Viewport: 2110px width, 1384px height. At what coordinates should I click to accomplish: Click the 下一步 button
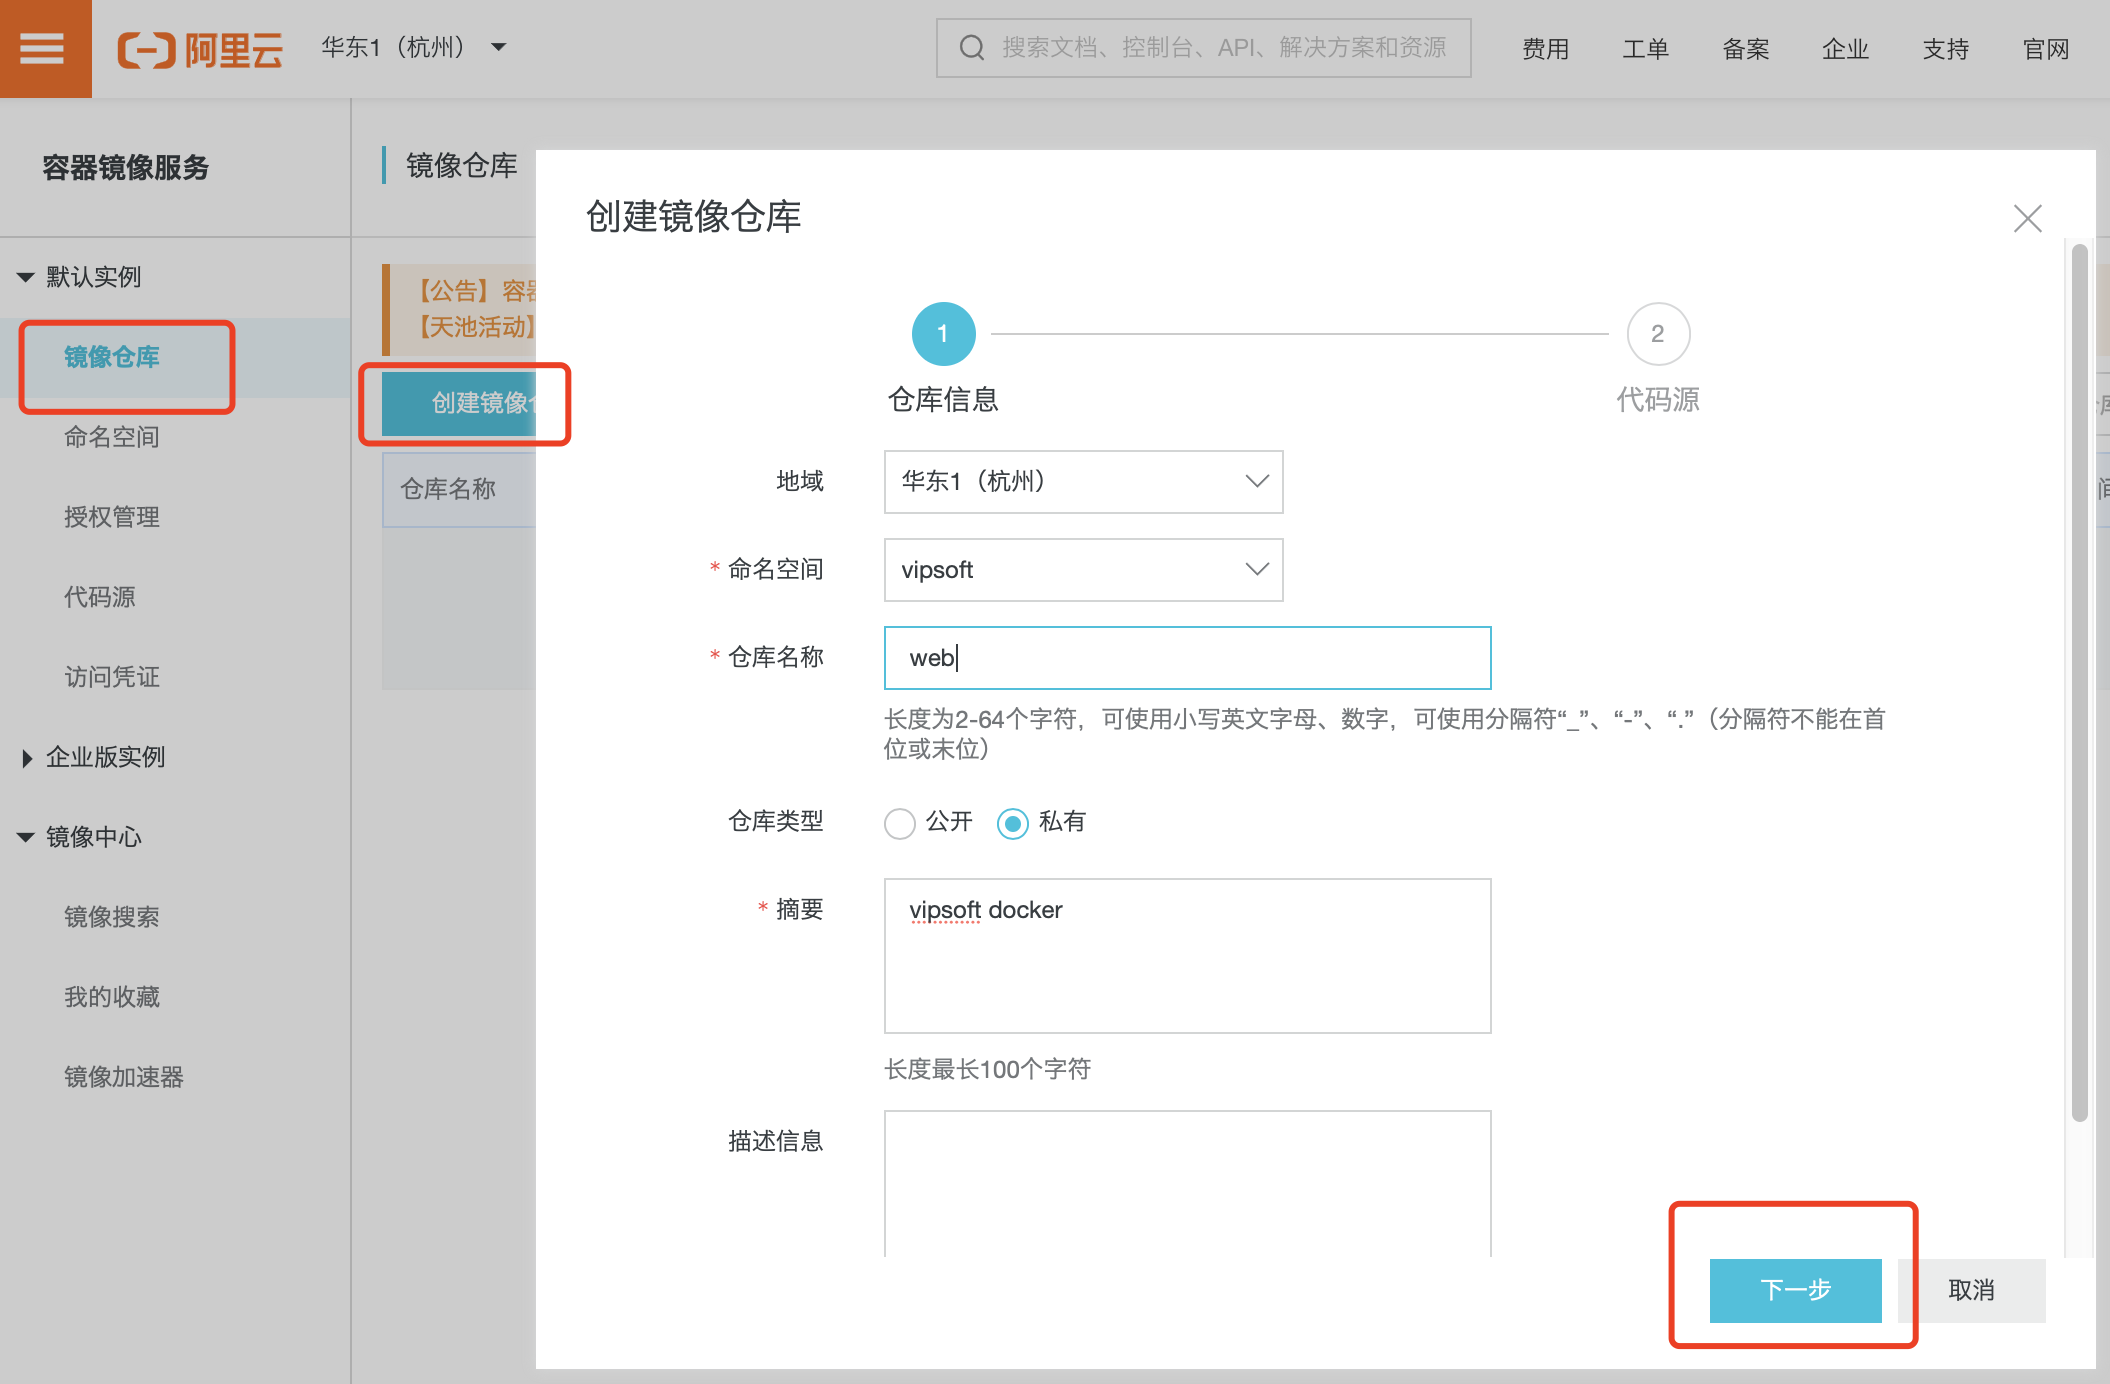click(1794, 1290)
